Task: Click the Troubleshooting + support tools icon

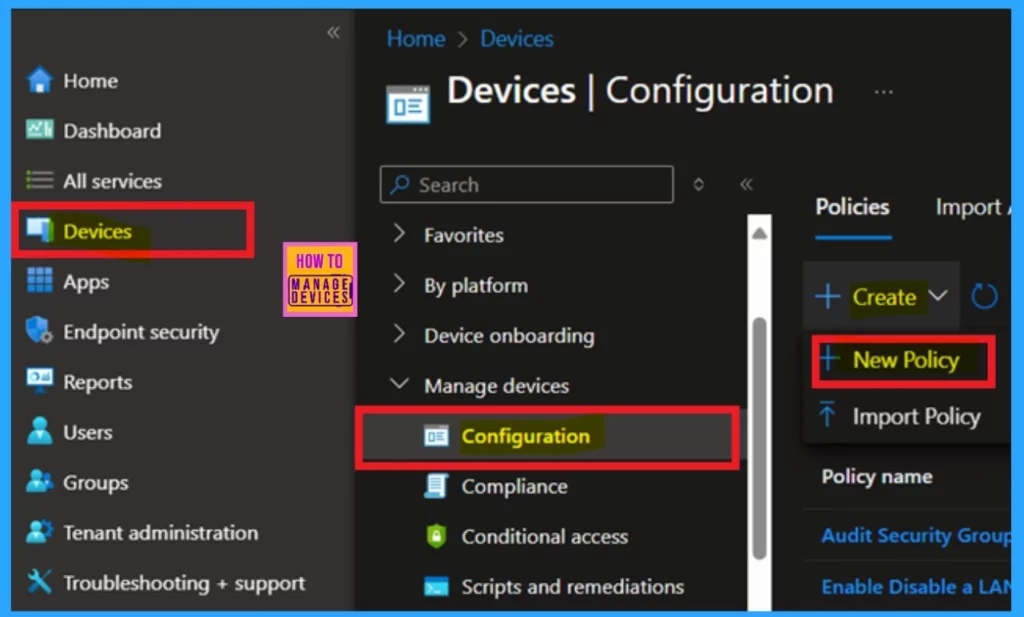Action: click(39, 582)
